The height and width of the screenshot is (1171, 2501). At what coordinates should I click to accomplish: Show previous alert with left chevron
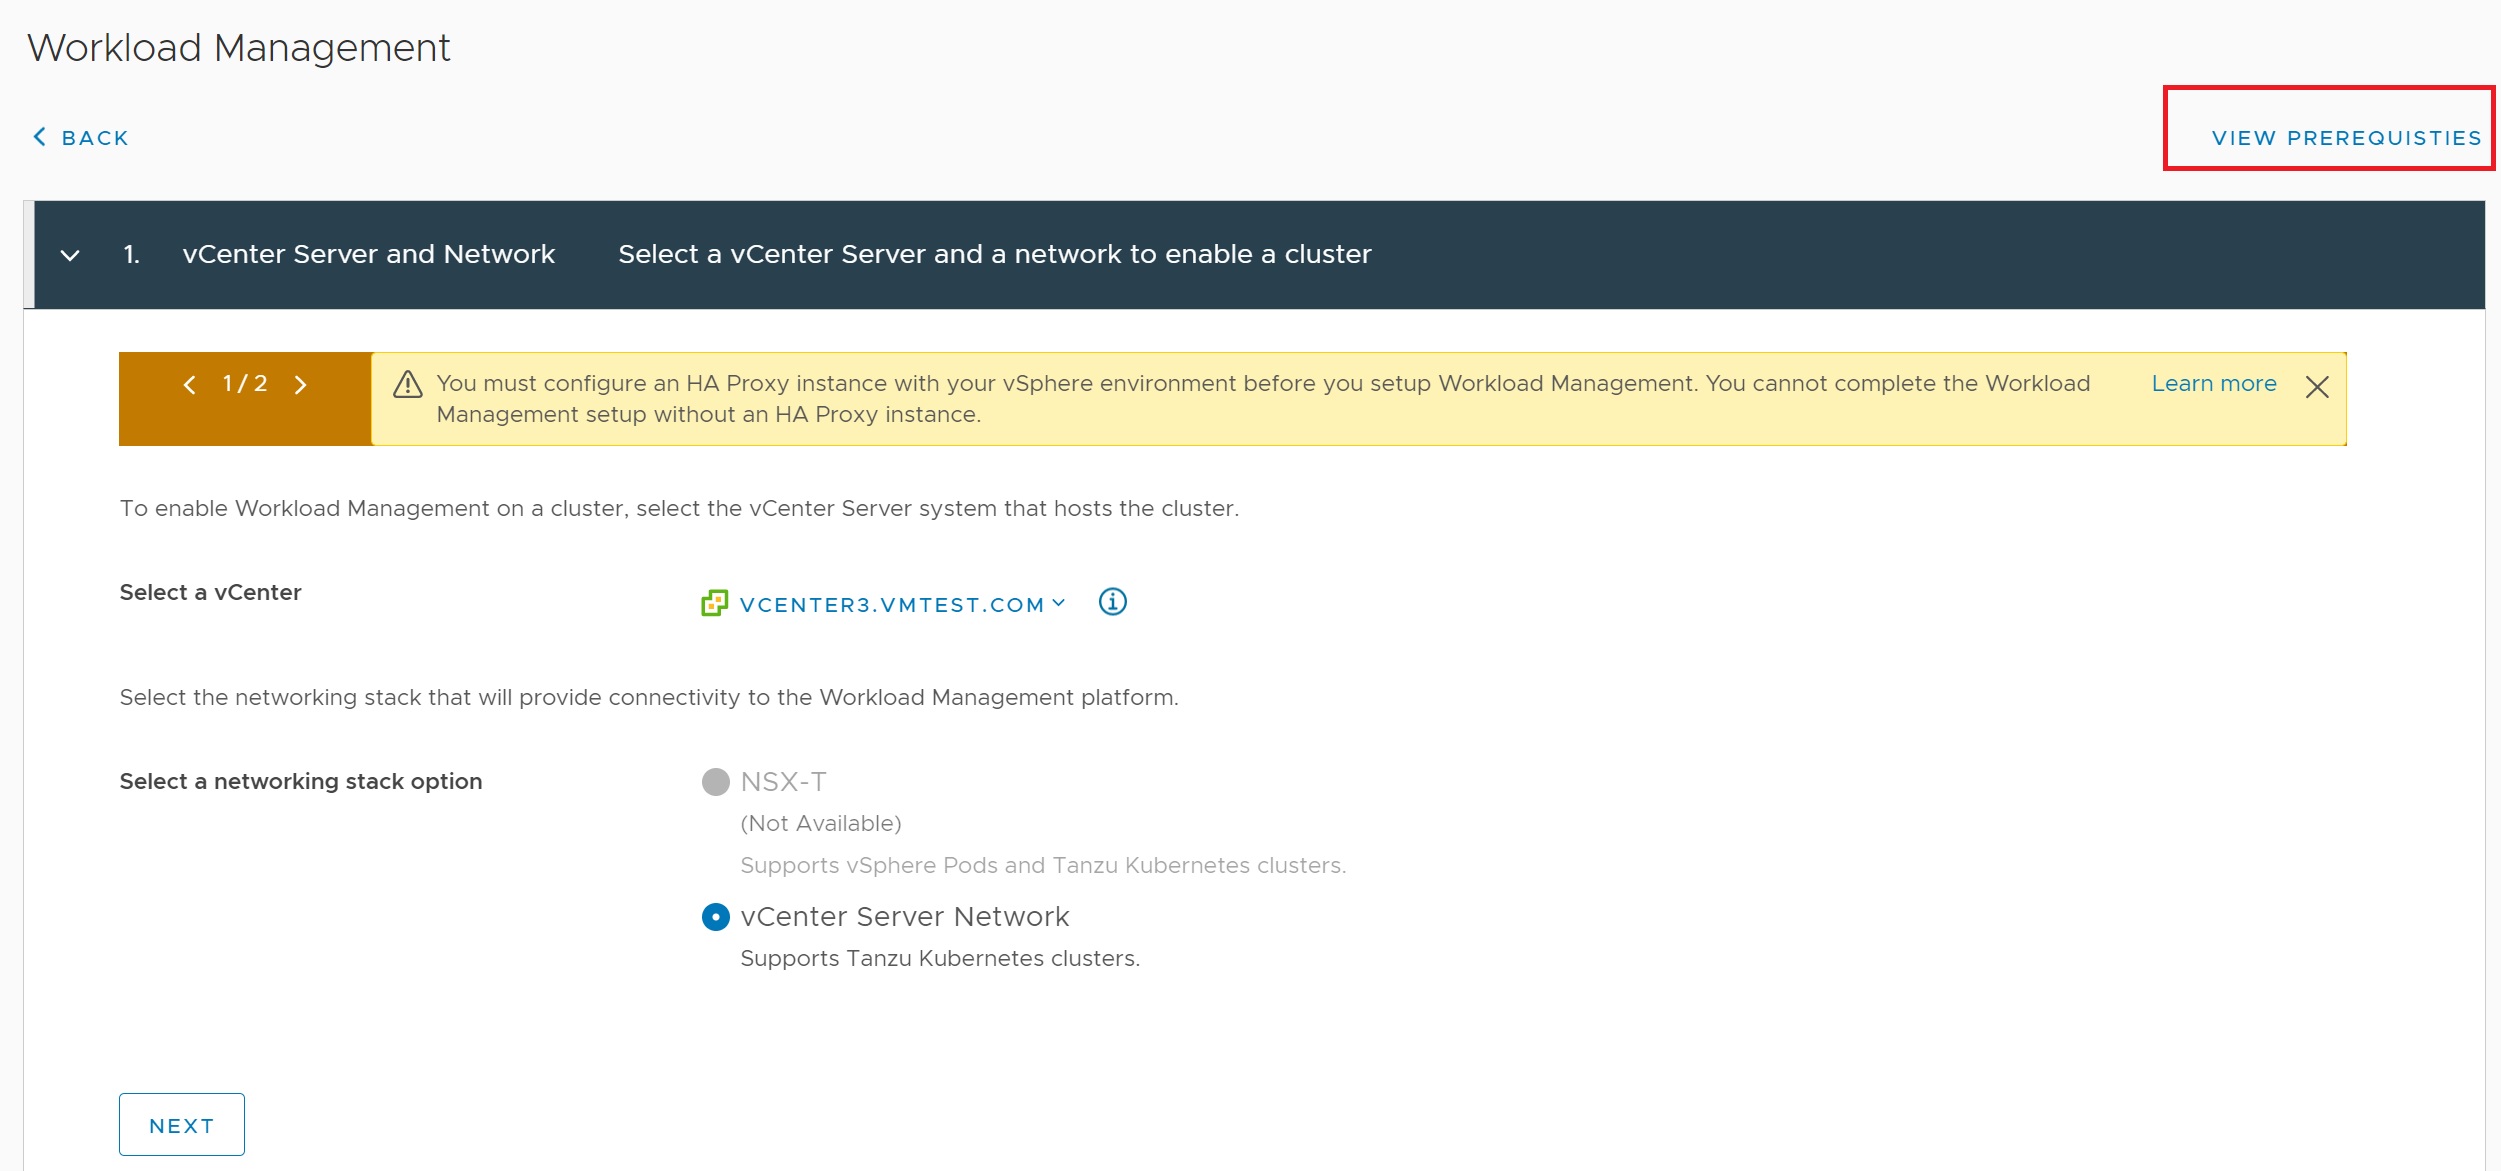189,385
